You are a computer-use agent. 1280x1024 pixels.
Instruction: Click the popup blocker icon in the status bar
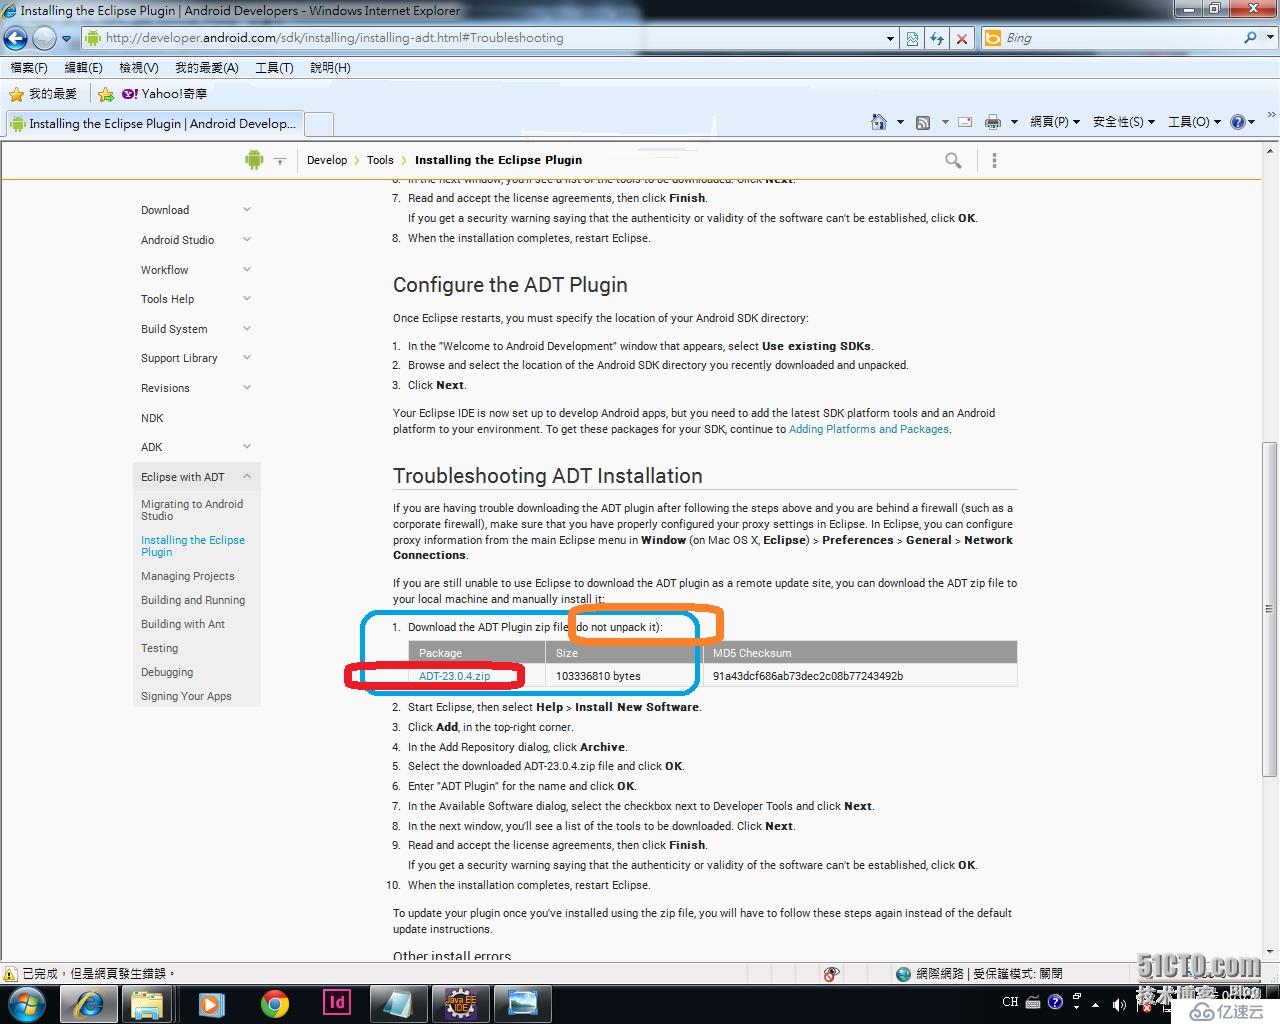(831, 974)
